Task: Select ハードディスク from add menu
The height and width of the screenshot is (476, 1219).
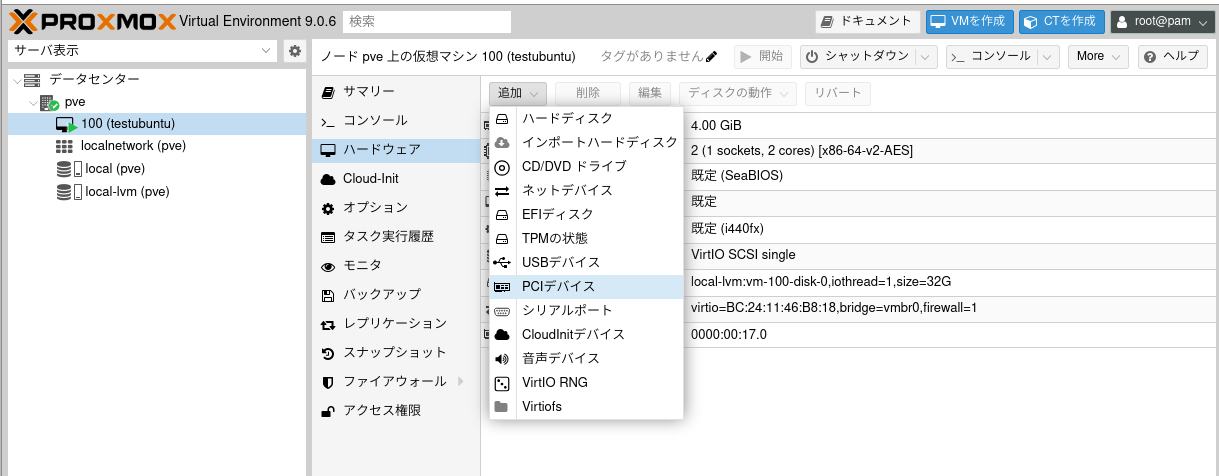Action: (586, 118)
